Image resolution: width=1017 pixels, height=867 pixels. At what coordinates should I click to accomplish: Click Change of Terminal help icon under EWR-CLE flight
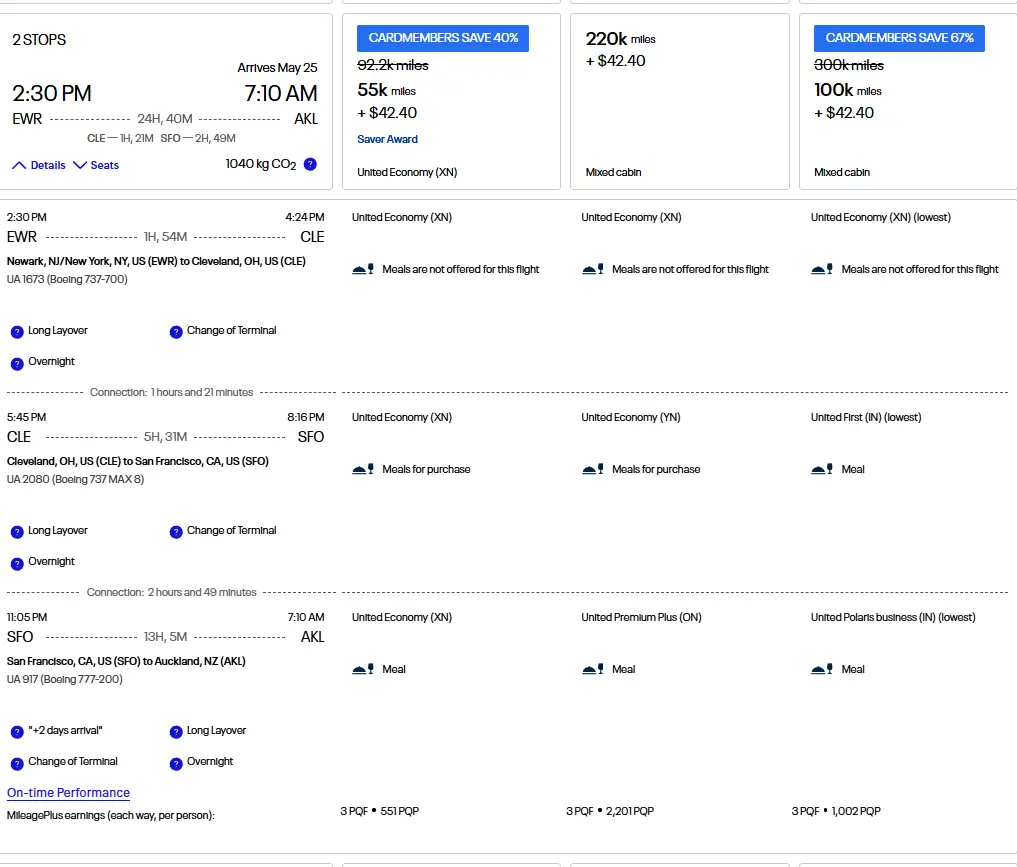click(176, 332)
